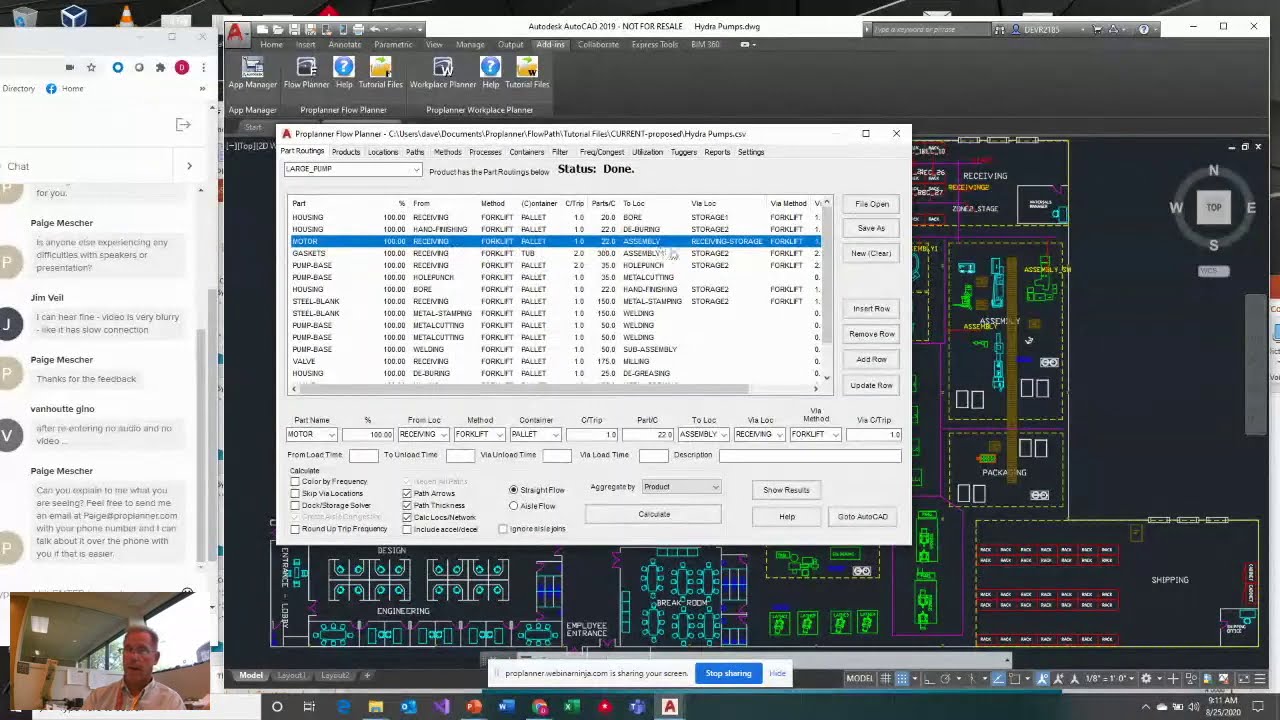Click Stop sharing in the screen-share bar
The width and height of the screenshot is (1280, 720).
[x=728, y=673]
